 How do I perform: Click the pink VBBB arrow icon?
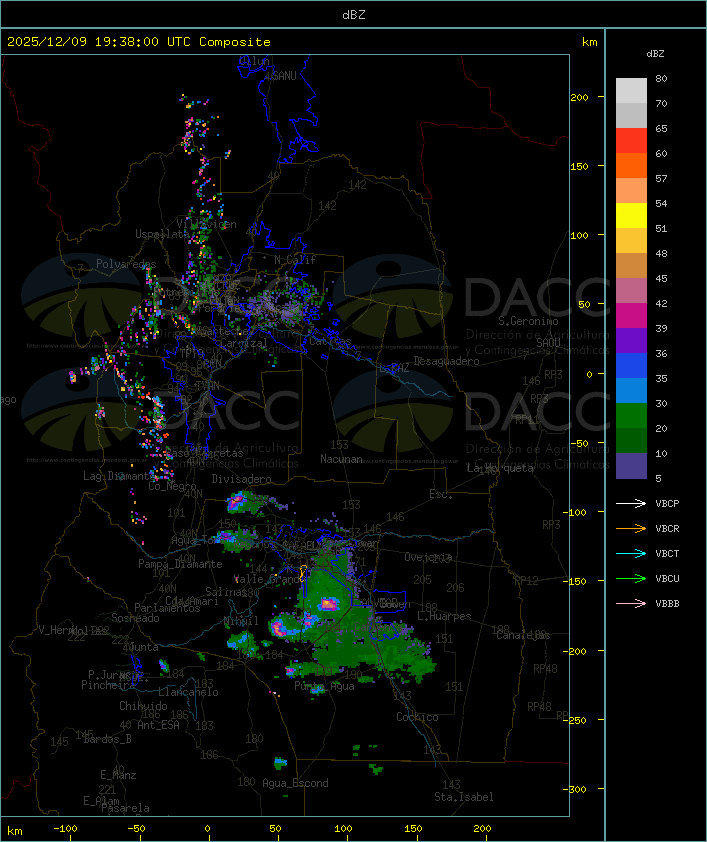[x=631, y=603]
